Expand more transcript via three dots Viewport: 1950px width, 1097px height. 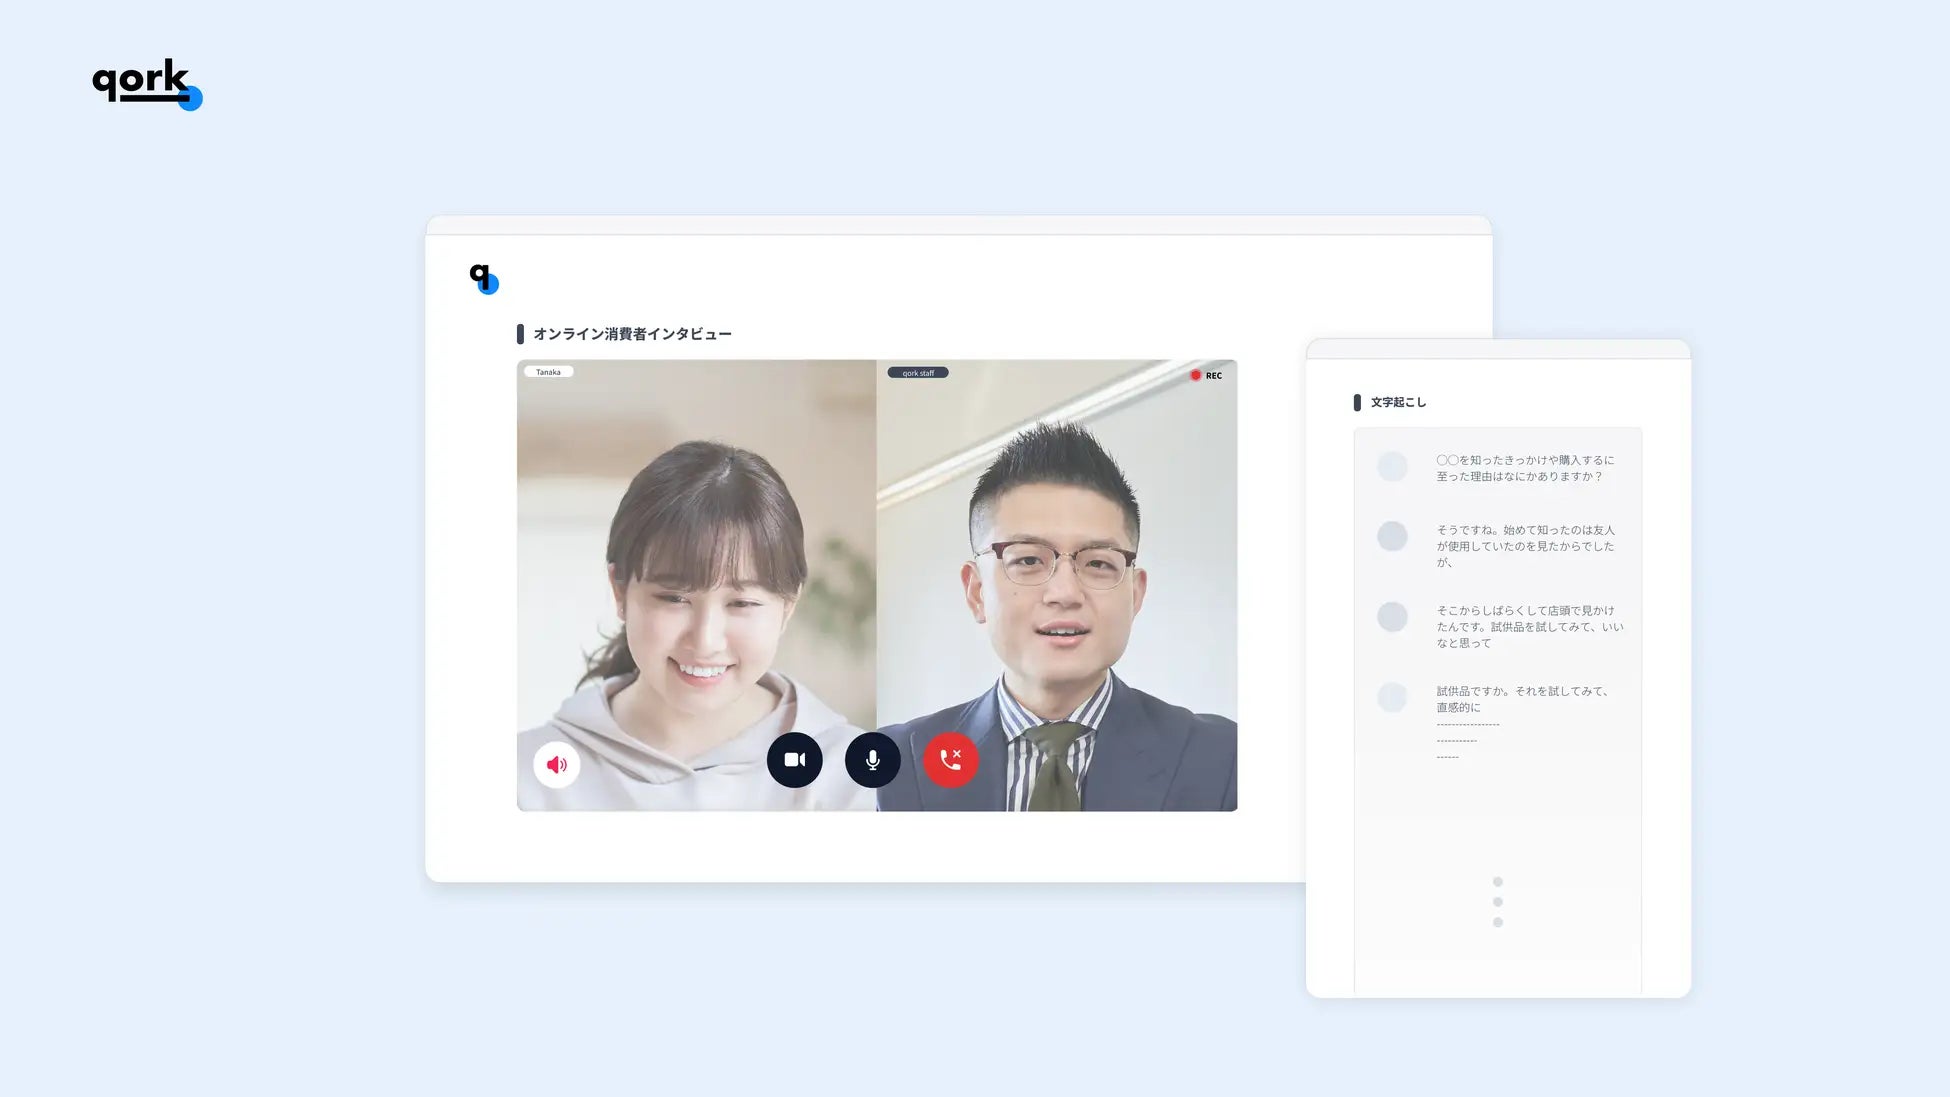tap(1497, 902)
